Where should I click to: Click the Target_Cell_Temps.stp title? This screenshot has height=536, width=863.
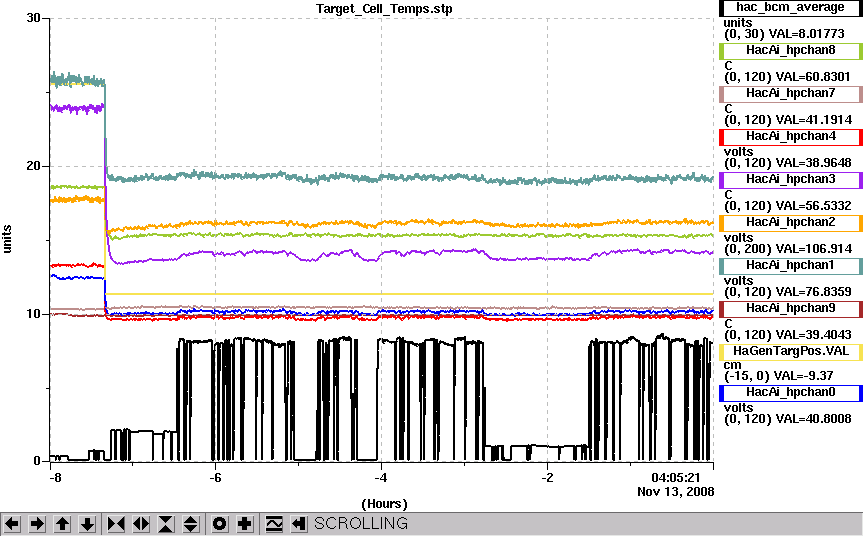[384, 9]
